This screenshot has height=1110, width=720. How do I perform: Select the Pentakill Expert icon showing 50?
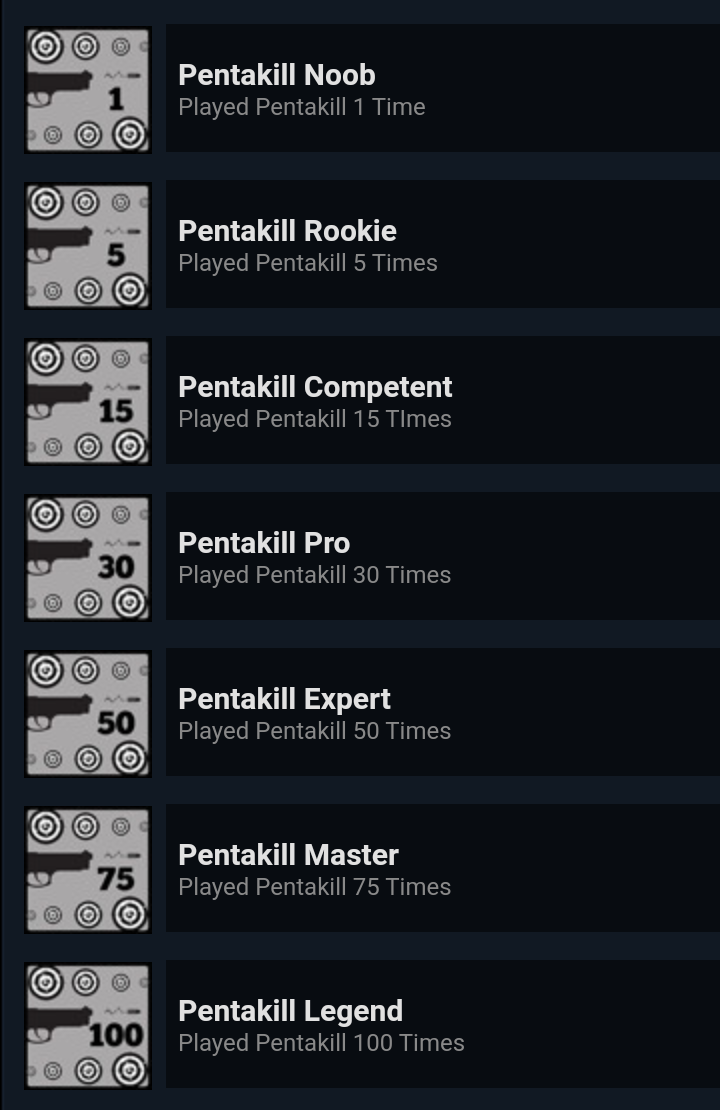pyautogui.click(x=88, y=713)
